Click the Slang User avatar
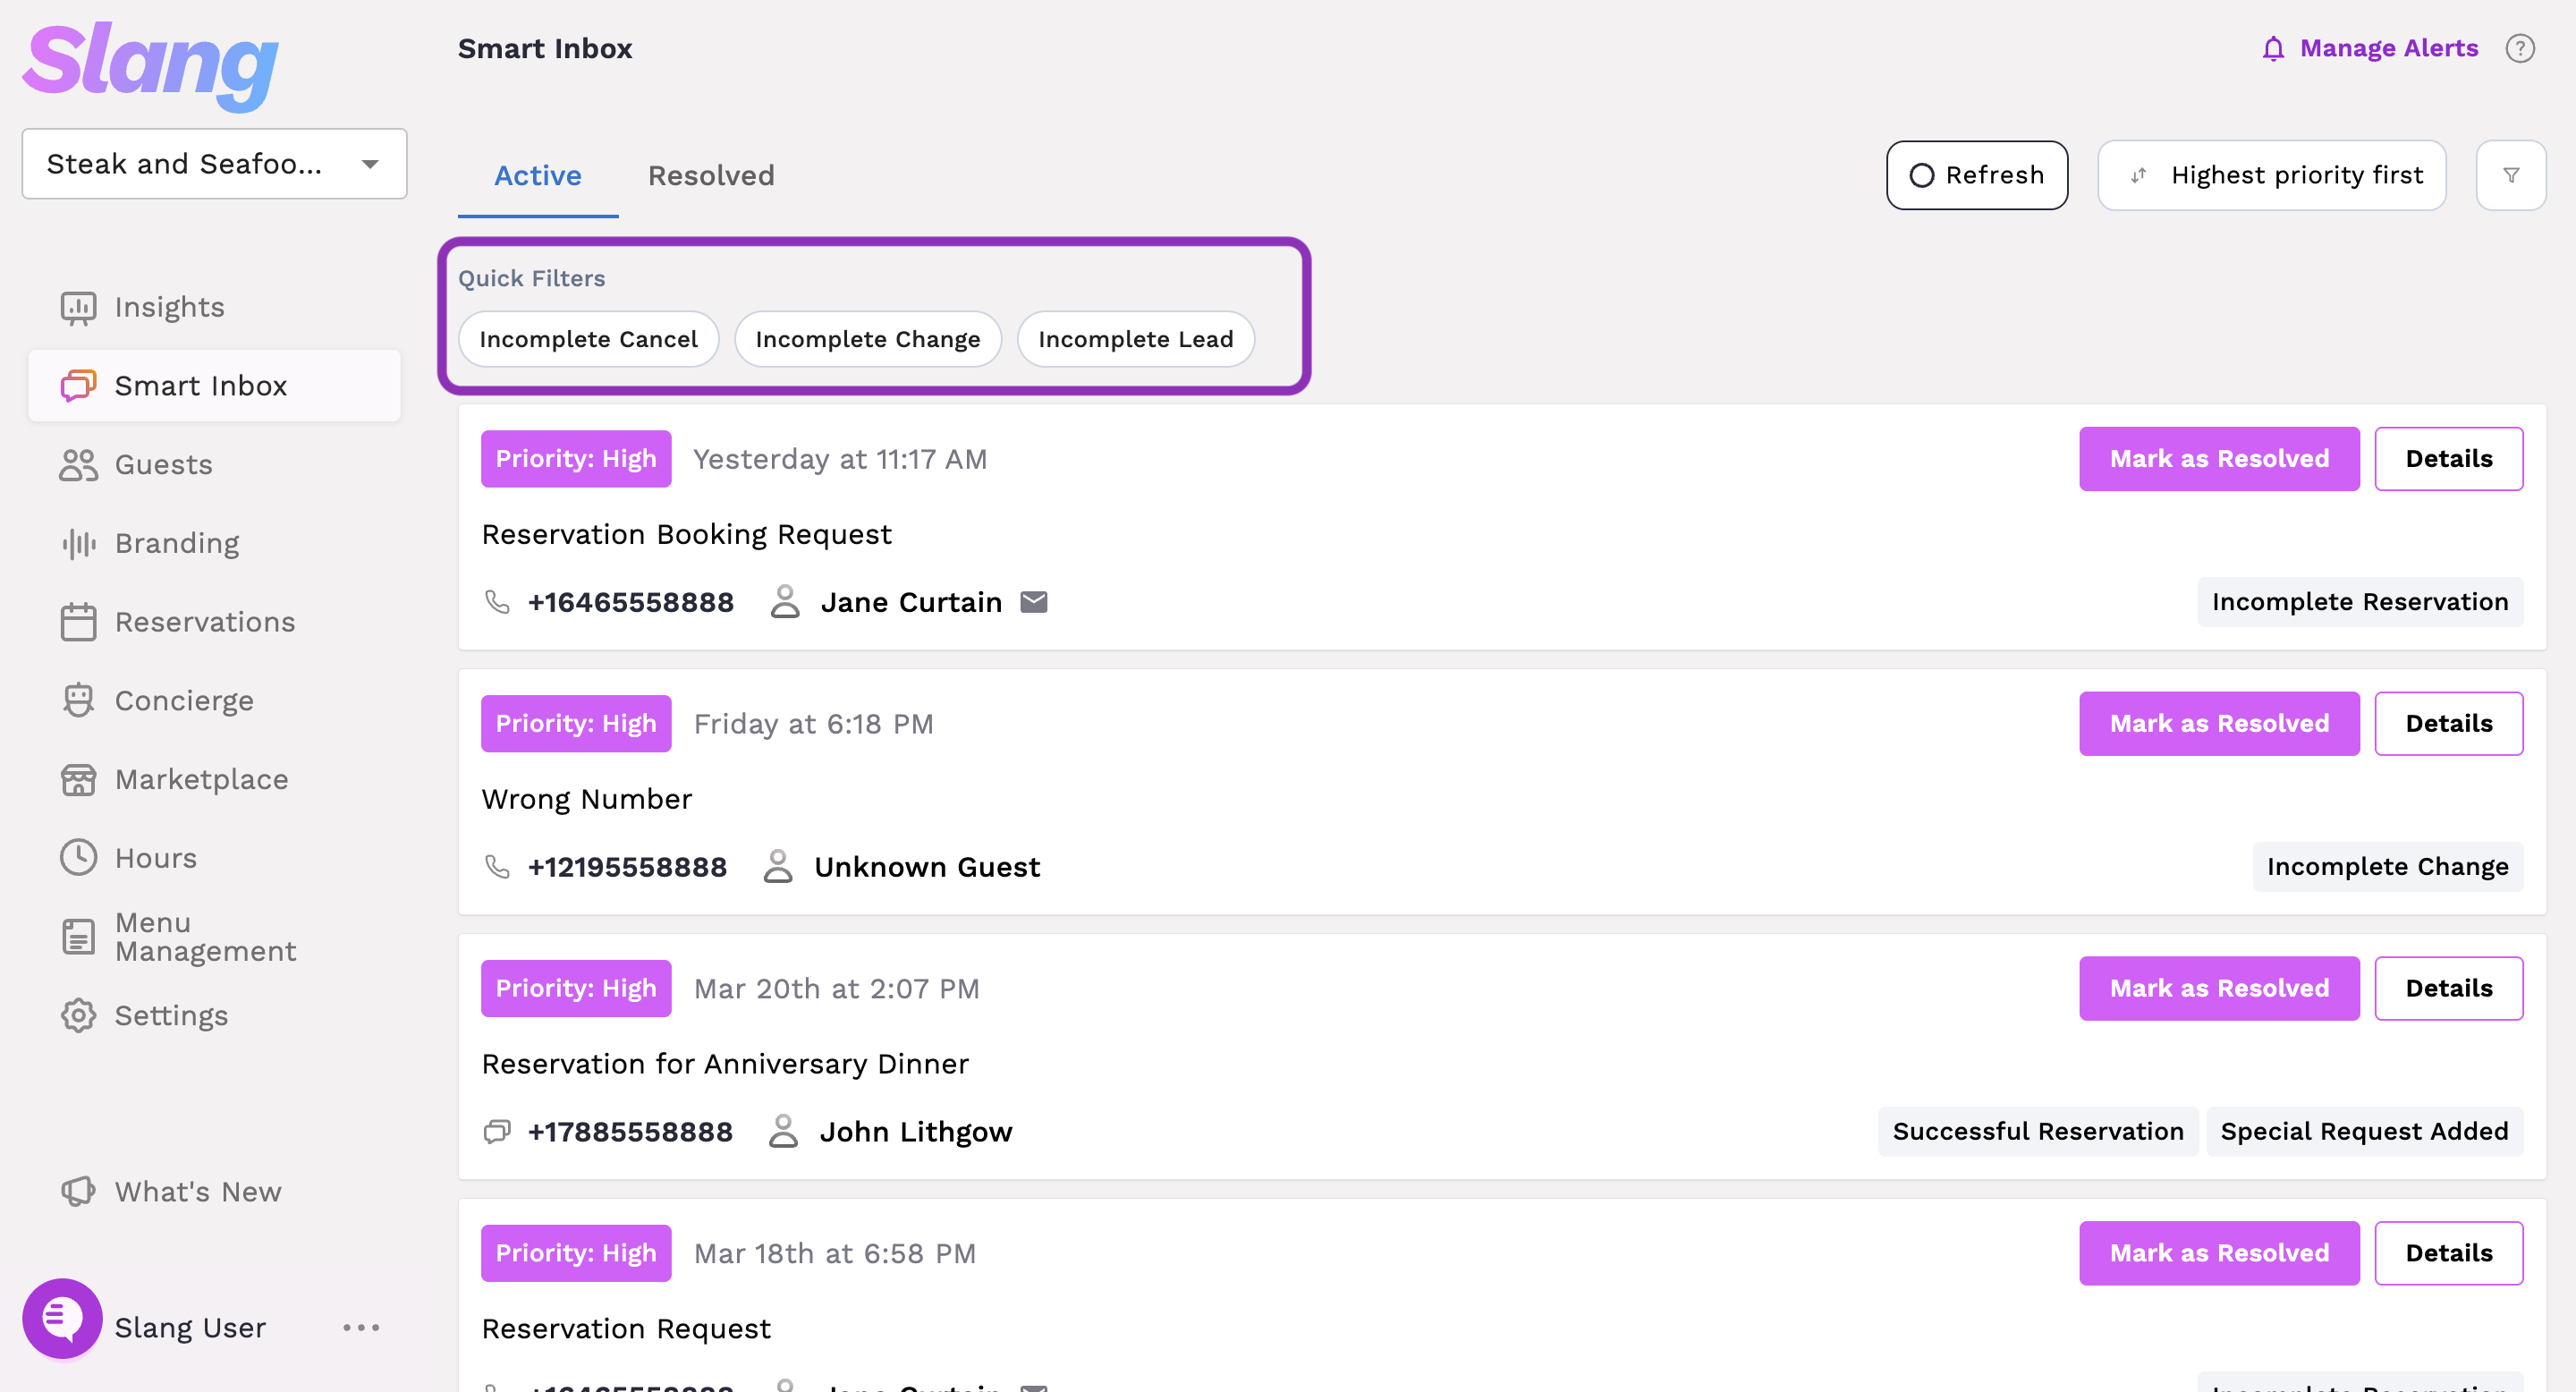 [x=62, y=1319]
